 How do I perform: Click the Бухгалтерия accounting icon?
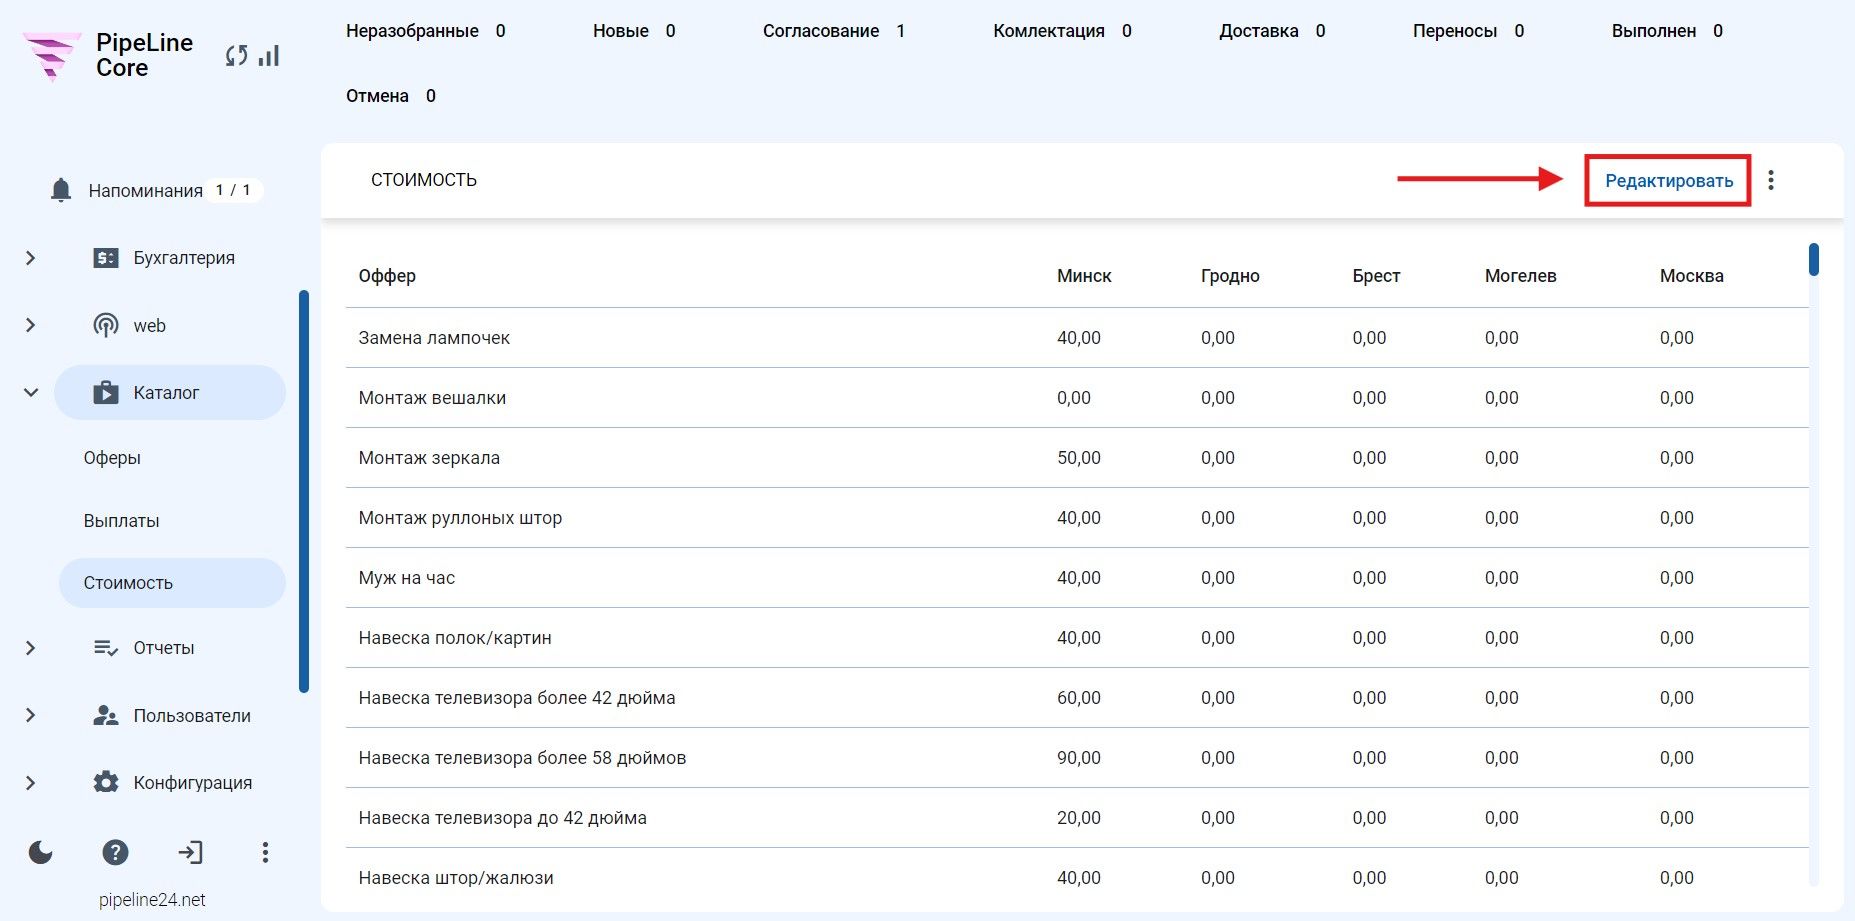106,258
